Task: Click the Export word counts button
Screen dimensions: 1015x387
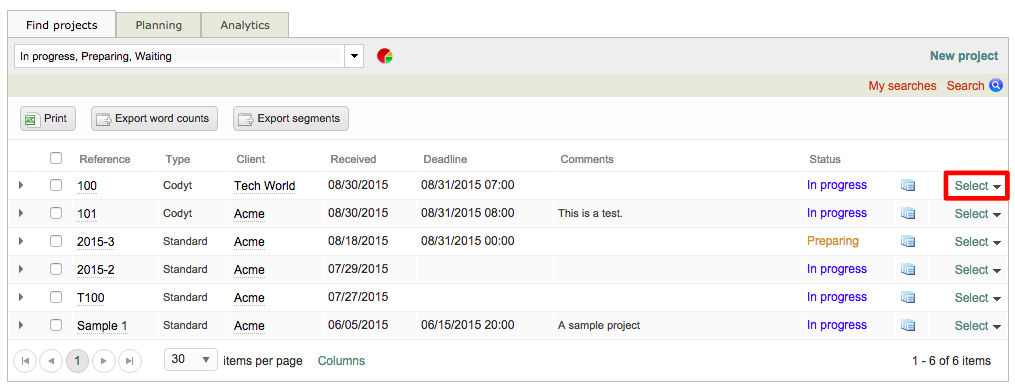Action: coord(154,119)
